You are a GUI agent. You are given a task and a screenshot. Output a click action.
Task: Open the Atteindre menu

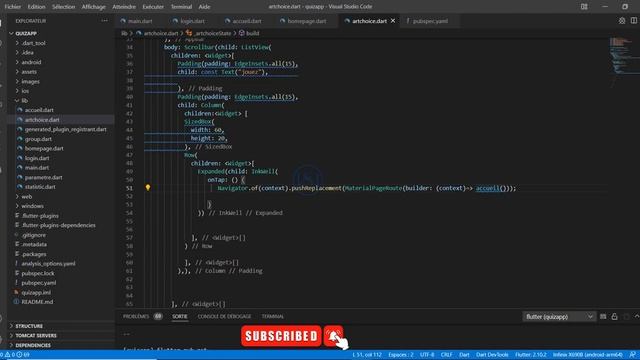124,7
